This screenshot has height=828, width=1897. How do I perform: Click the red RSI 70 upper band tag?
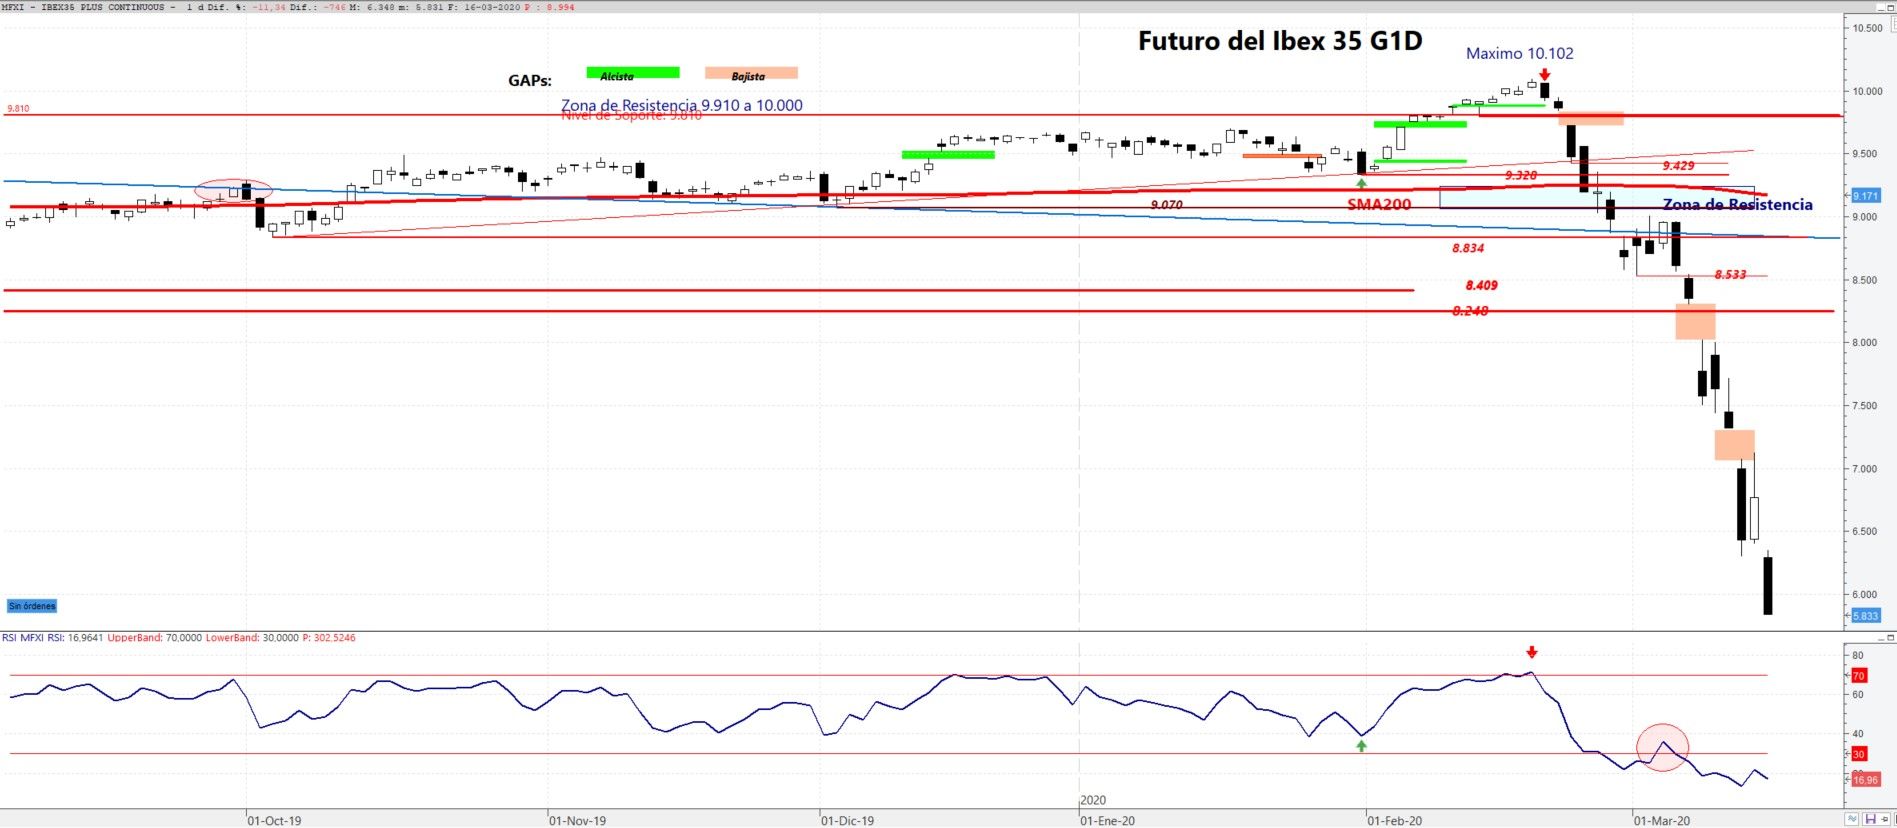click(1859, 676)
